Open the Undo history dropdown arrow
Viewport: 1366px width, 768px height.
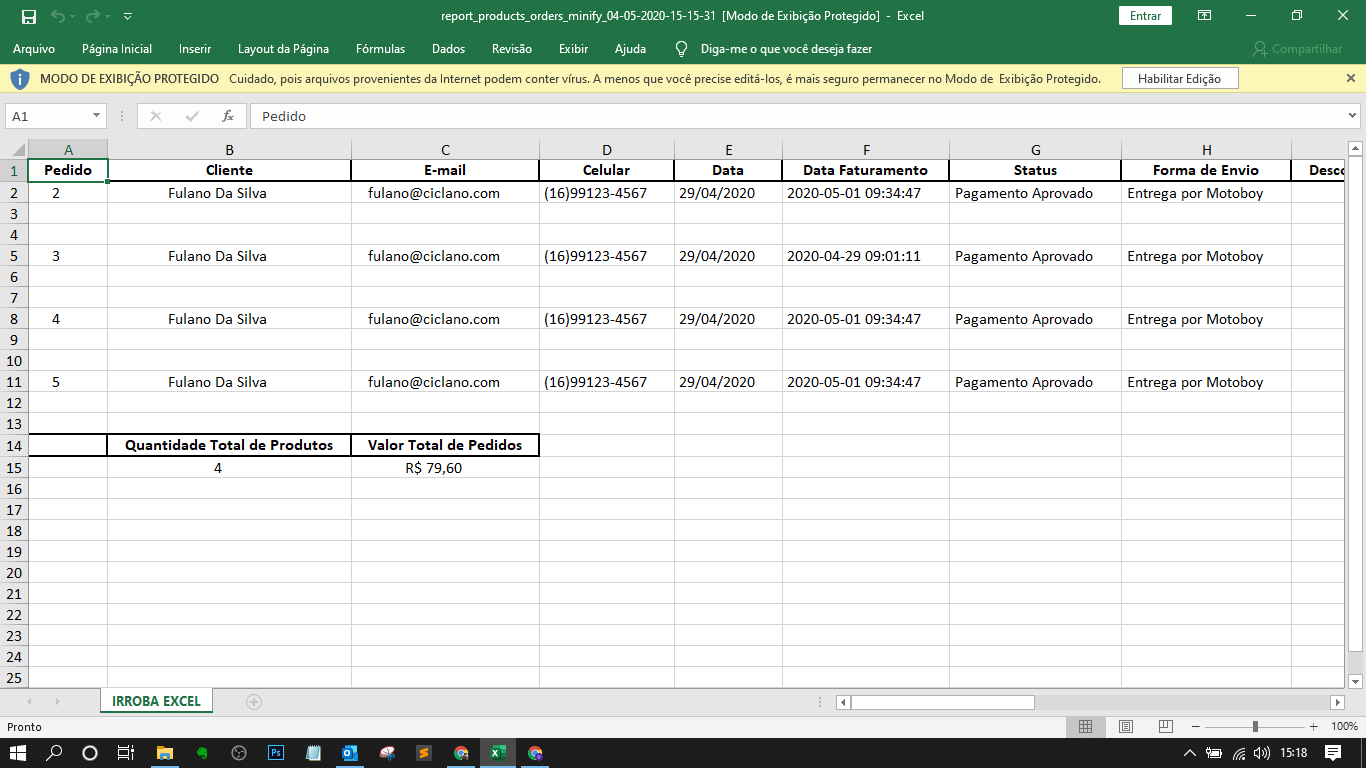pyautogui.click(x=73, y=16)
